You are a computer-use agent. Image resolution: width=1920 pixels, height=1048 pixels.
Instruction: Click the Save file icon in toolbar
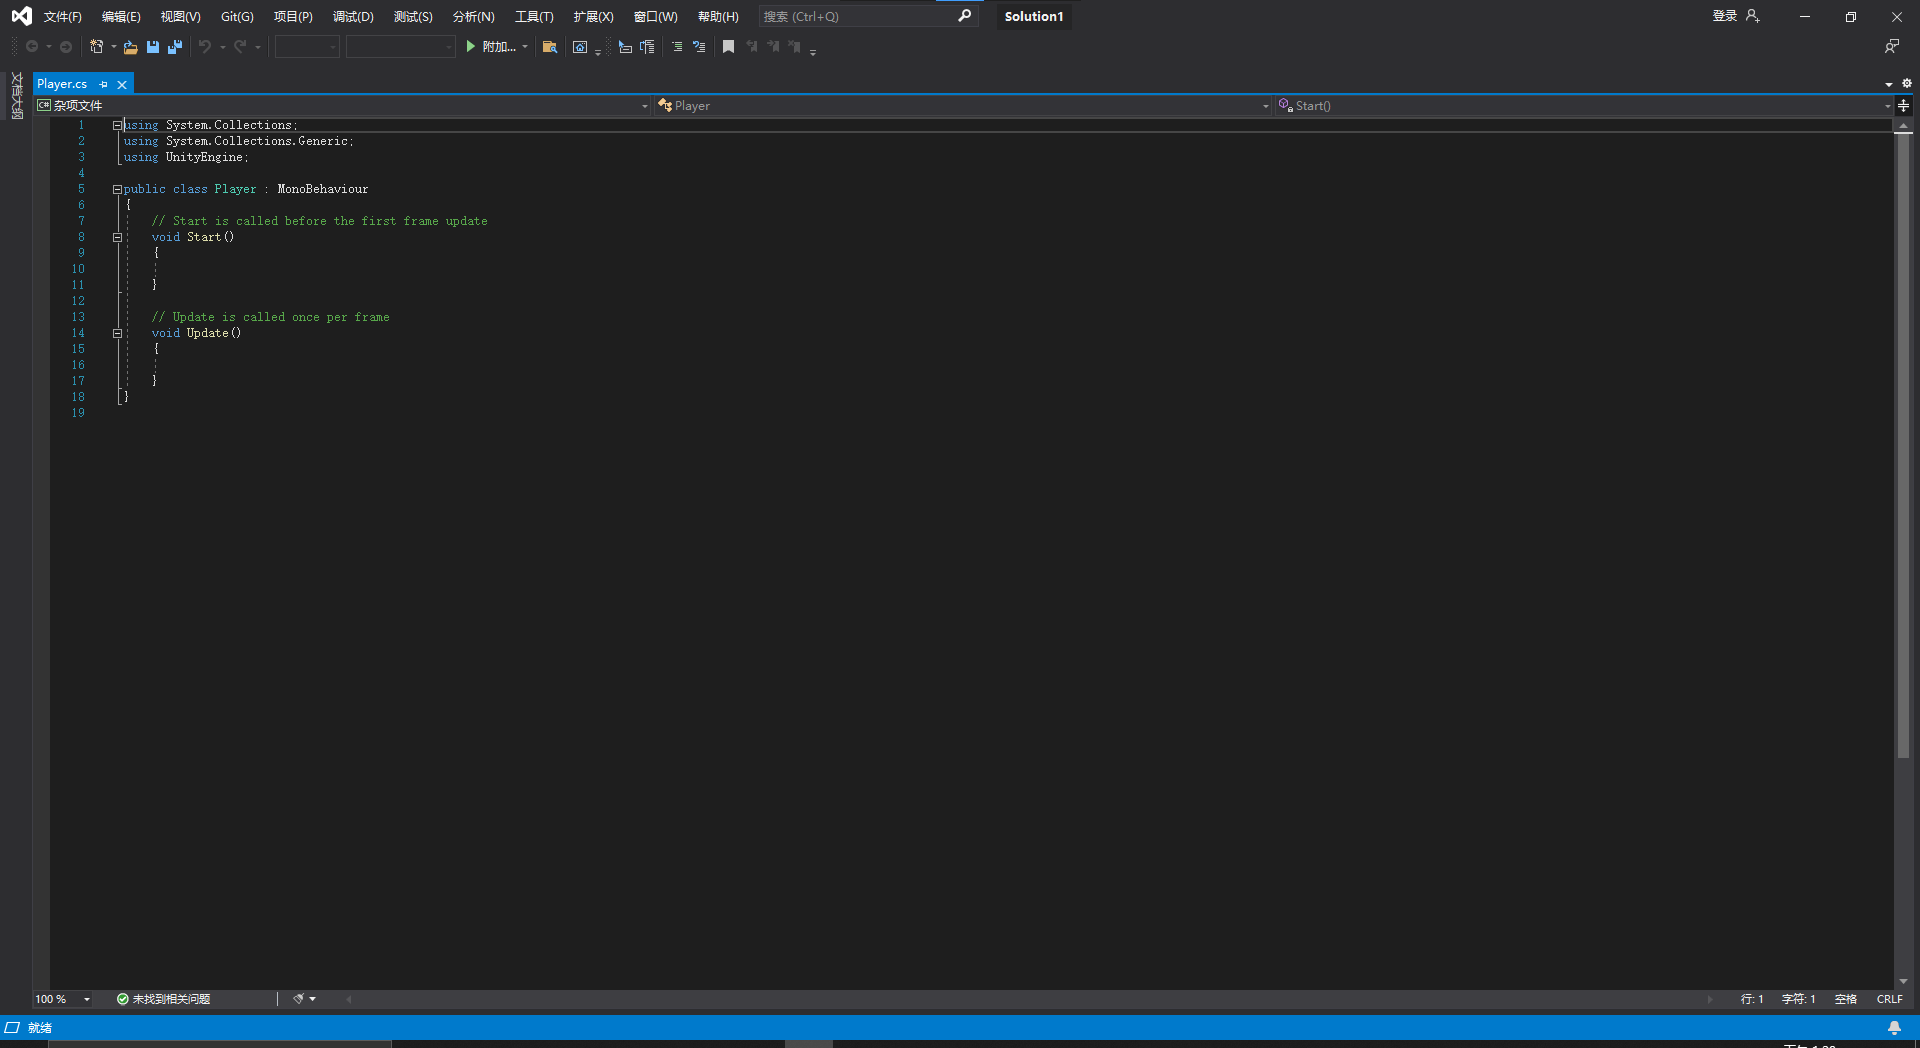coord(153,47)
